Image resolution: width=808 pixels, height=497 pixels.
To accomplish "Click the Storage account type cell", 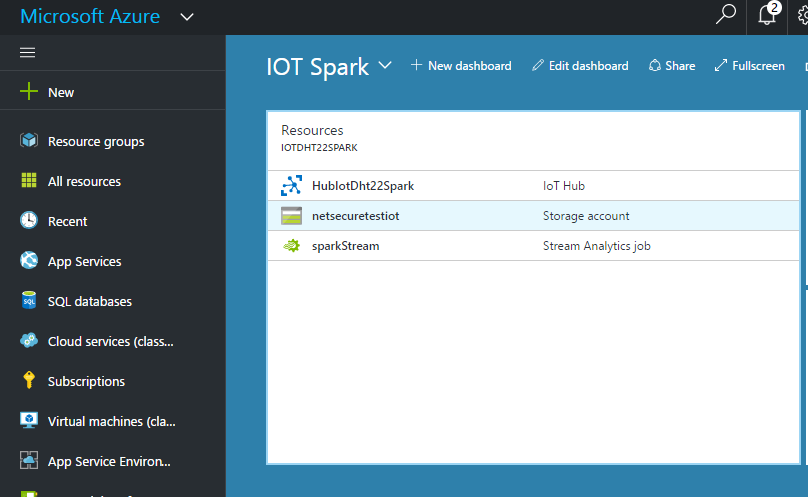I will [586, 216].
